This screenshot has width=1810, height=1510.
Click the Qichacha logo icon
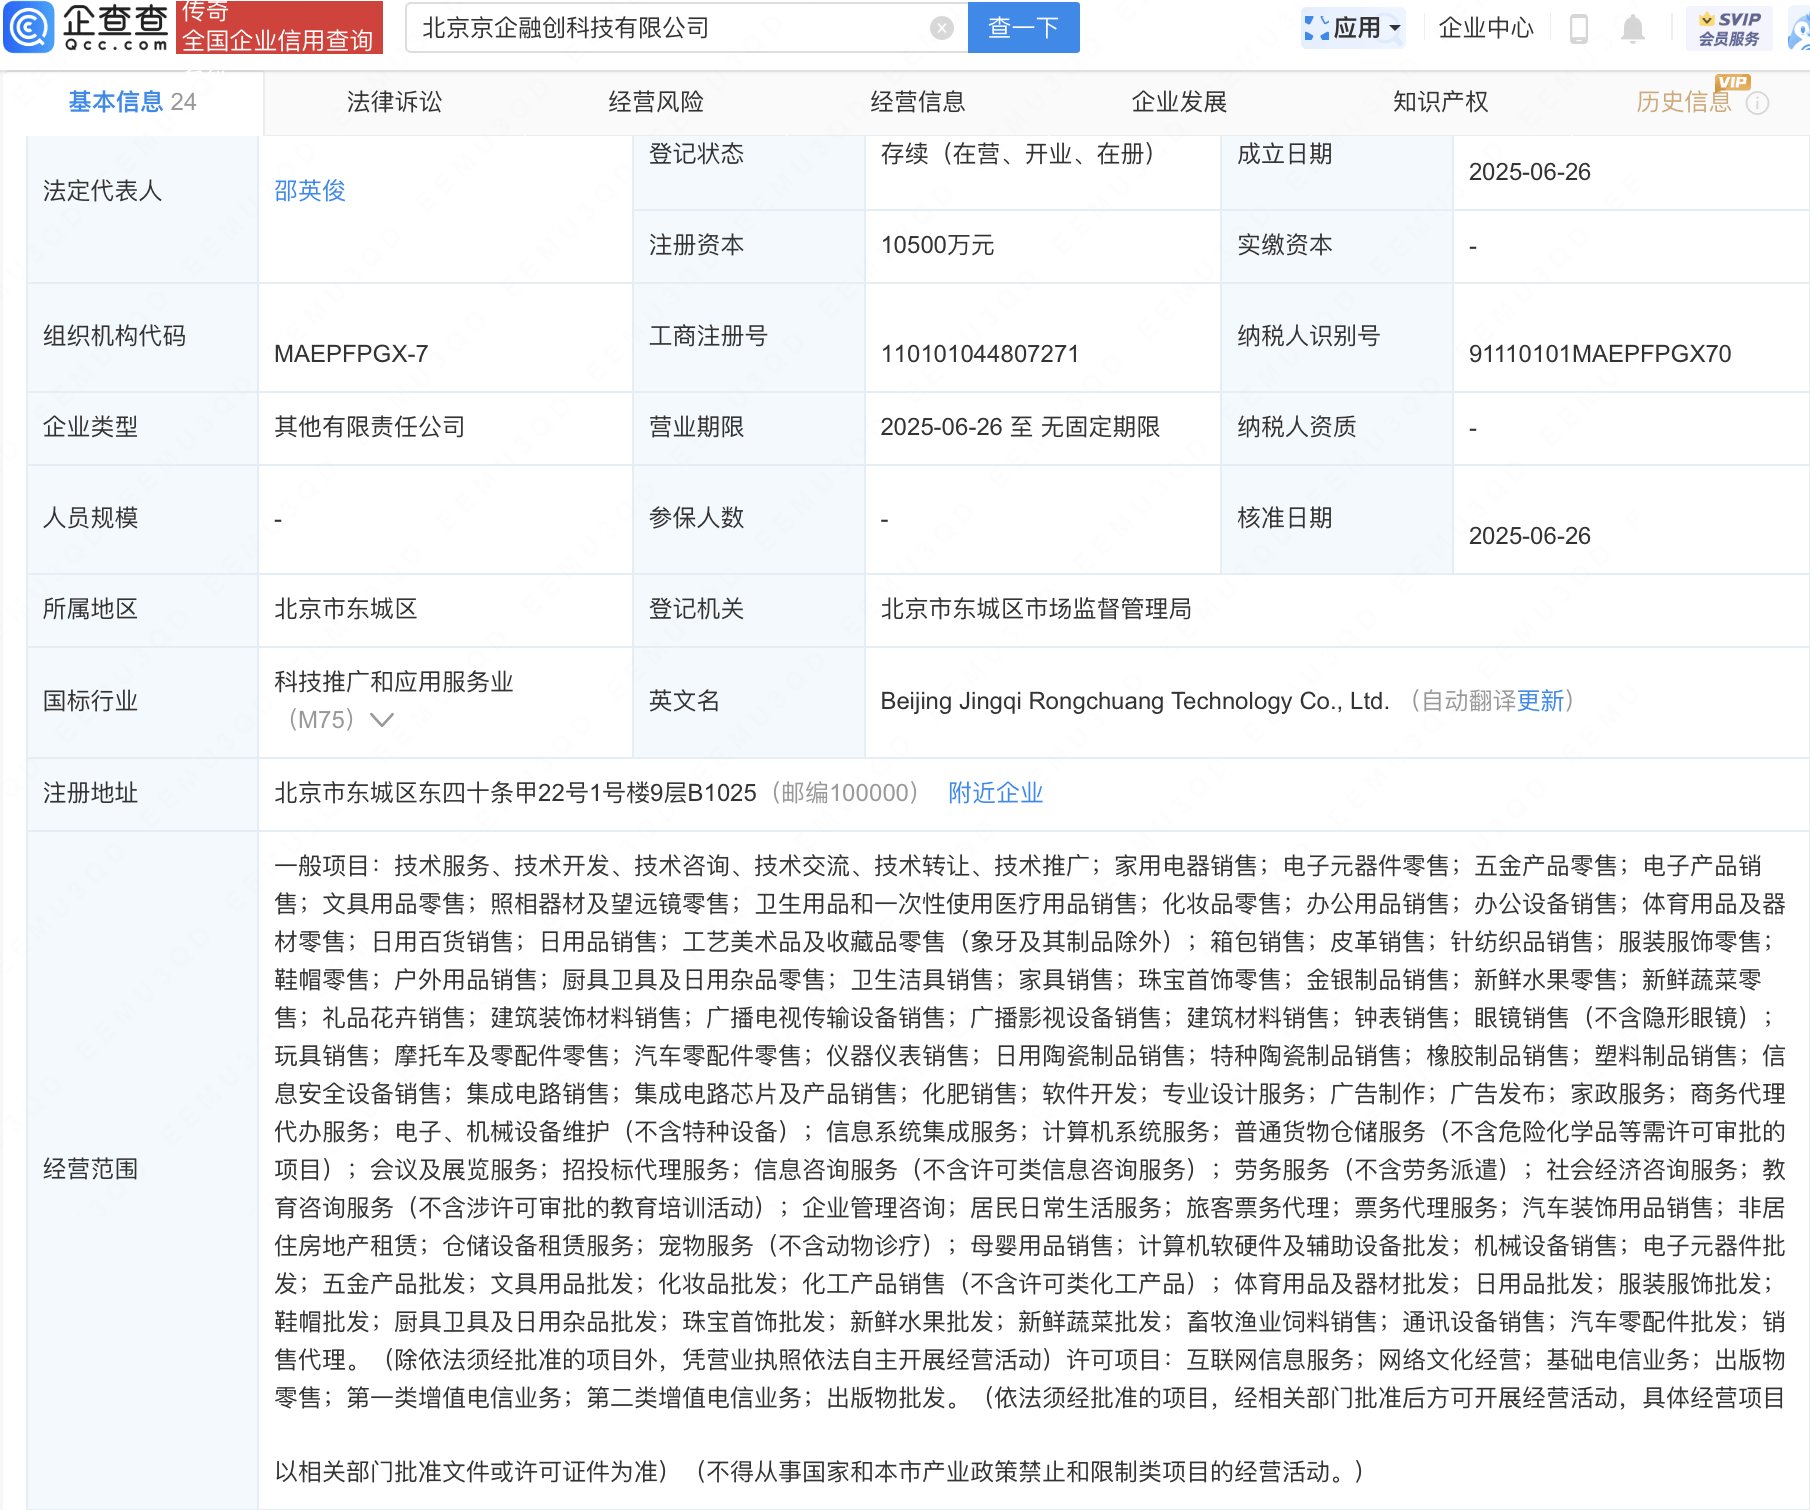click(x=29, y=27)
